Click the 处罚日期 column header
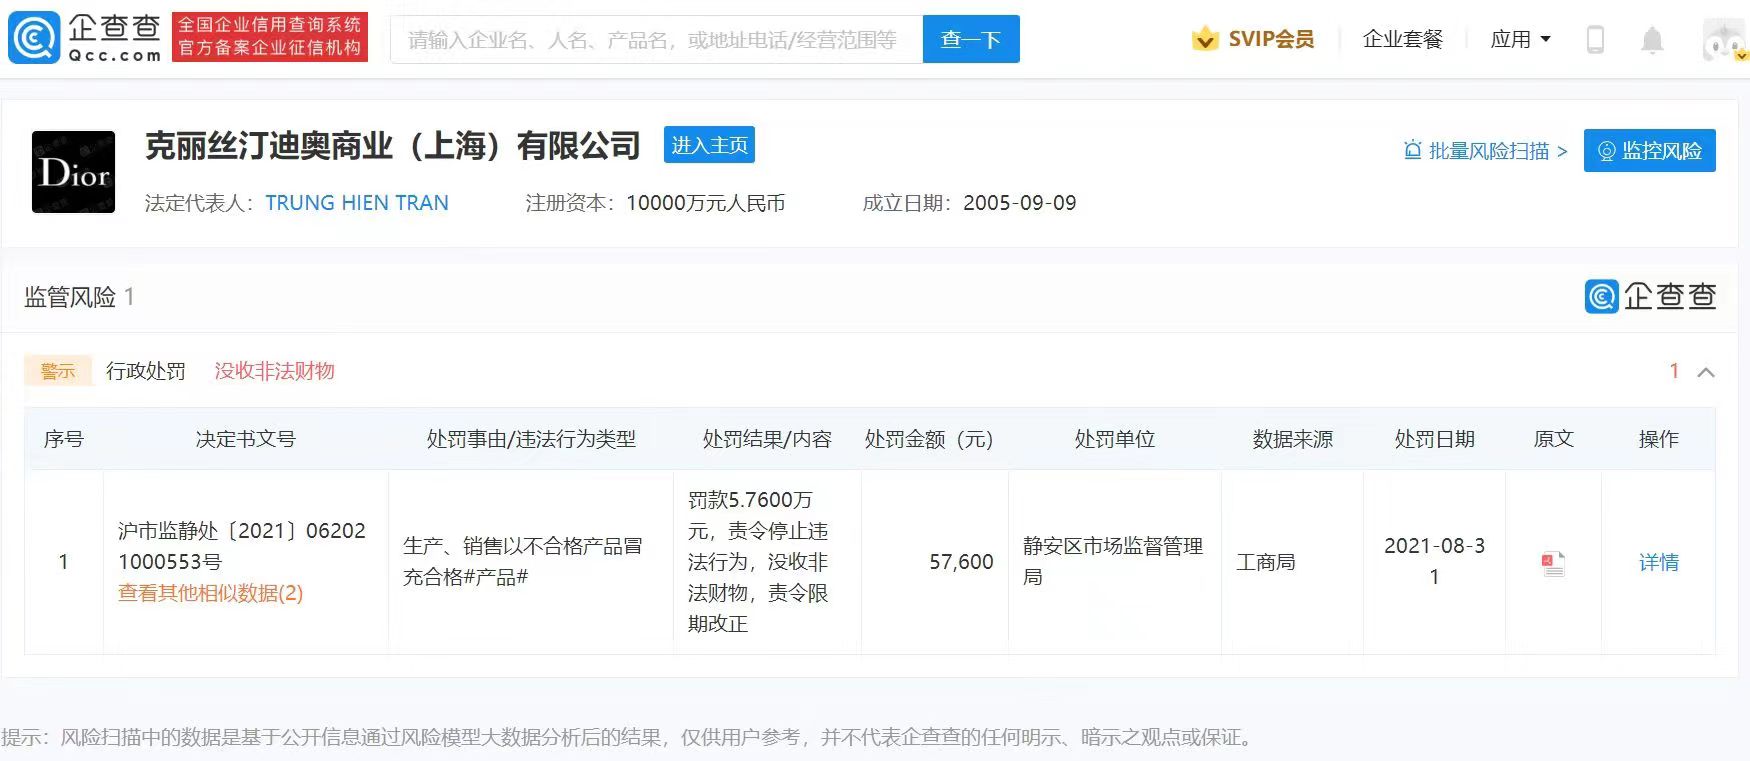The width and height of the screenshot is (1750, 761). (1434, 439)
